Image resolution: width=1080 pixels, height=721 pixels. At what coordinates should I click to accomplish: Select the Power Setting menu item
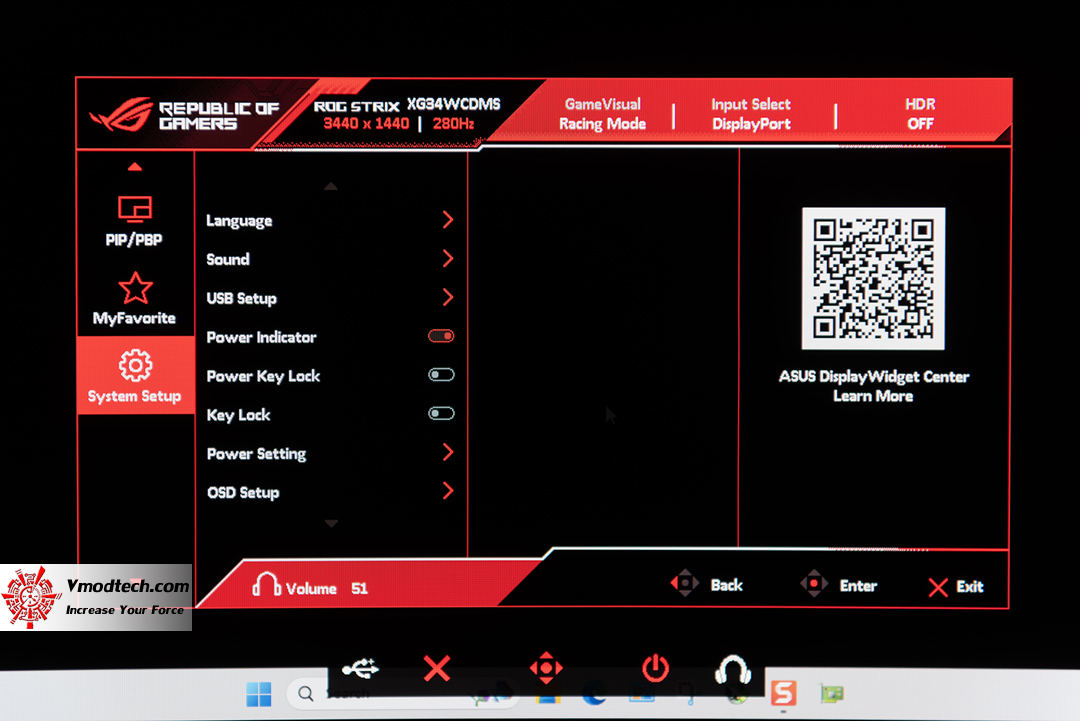coord(256,454)
